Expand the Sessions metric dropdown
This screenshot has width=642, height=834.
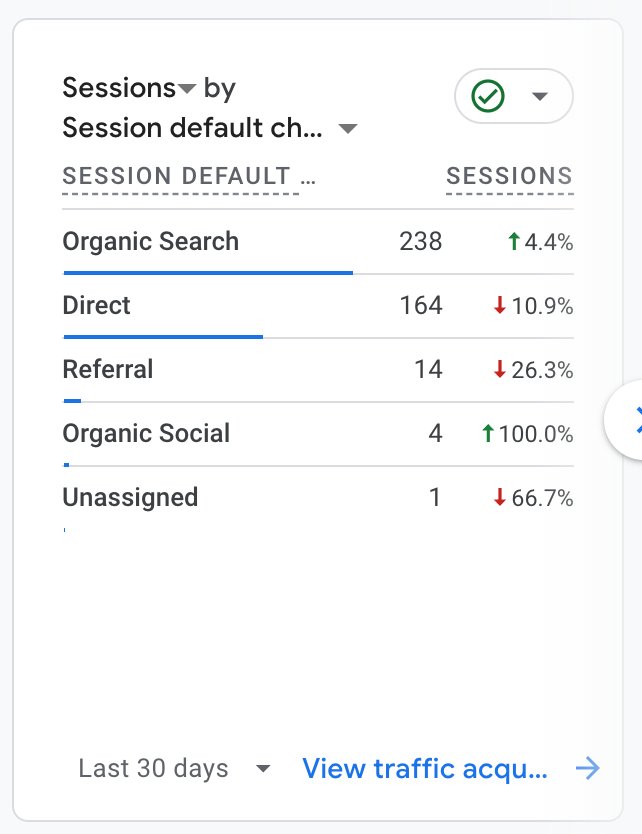pos(187,90)
